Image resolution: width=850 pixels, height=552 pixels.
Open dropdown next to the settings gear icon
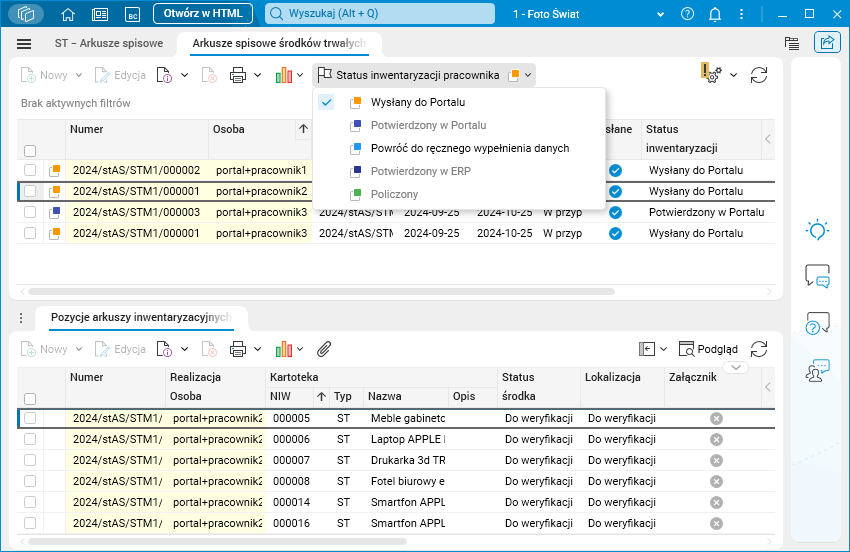[733, 75]
